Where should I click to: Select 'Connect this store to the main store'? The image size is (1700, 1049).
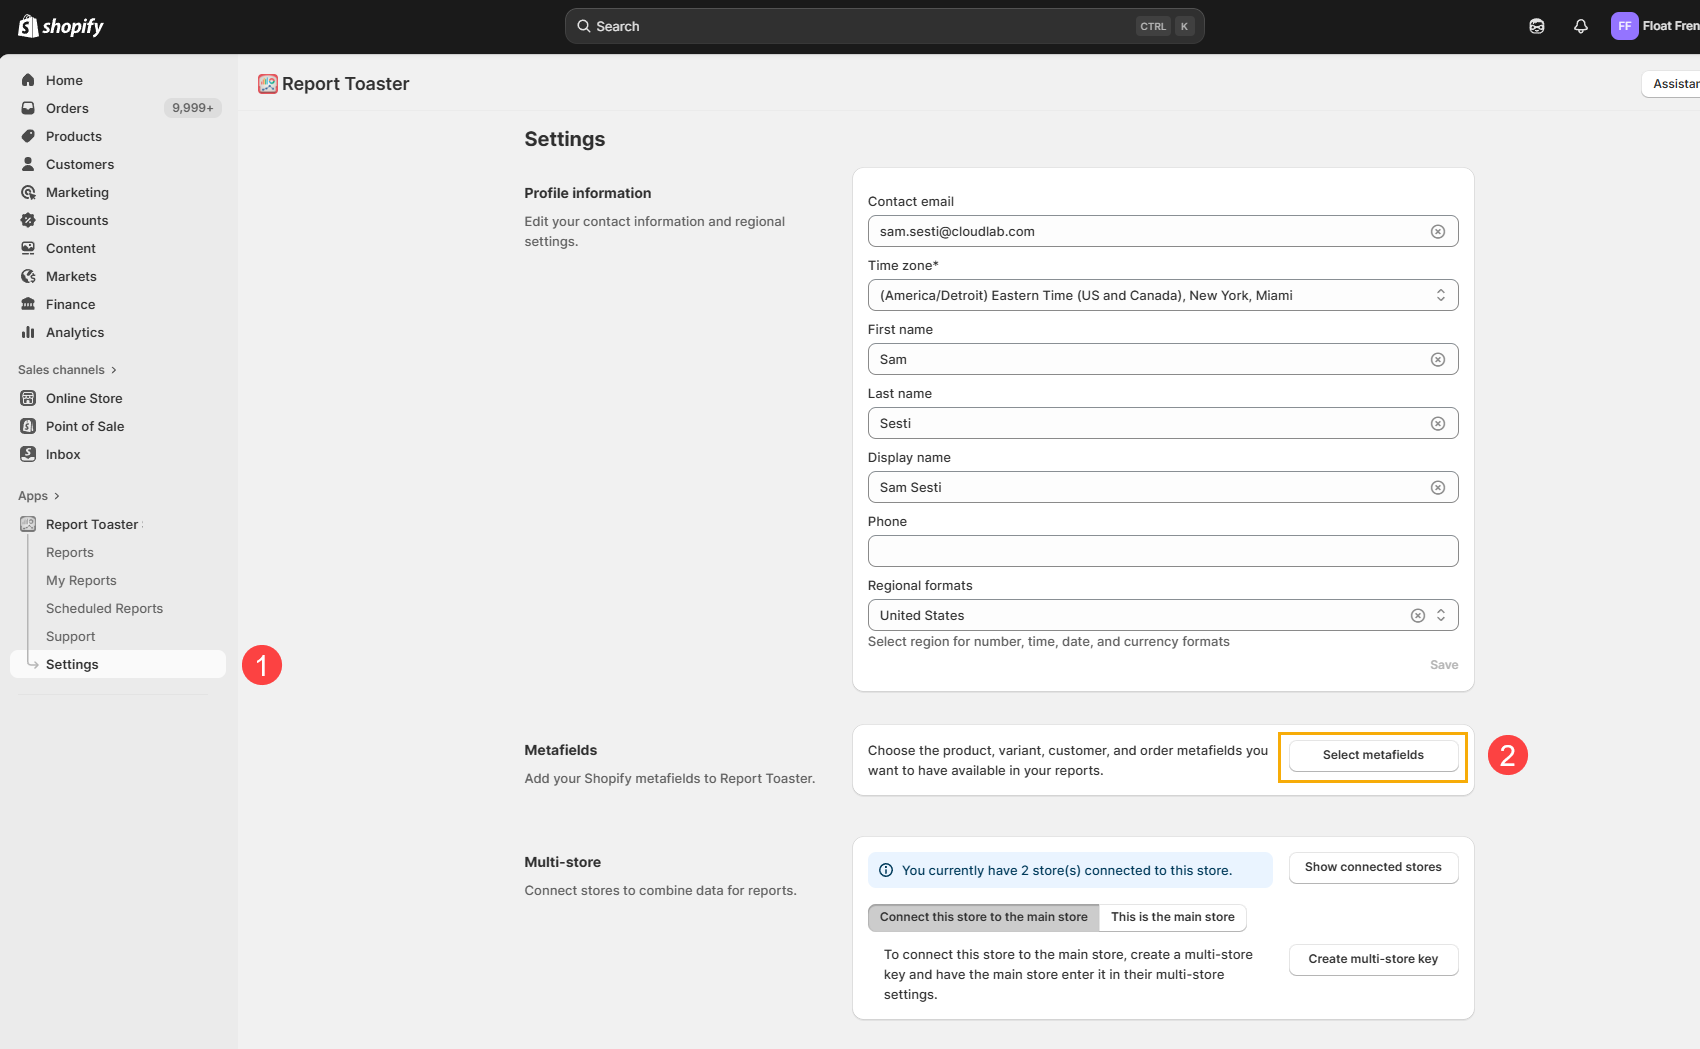tap(983, 917)
